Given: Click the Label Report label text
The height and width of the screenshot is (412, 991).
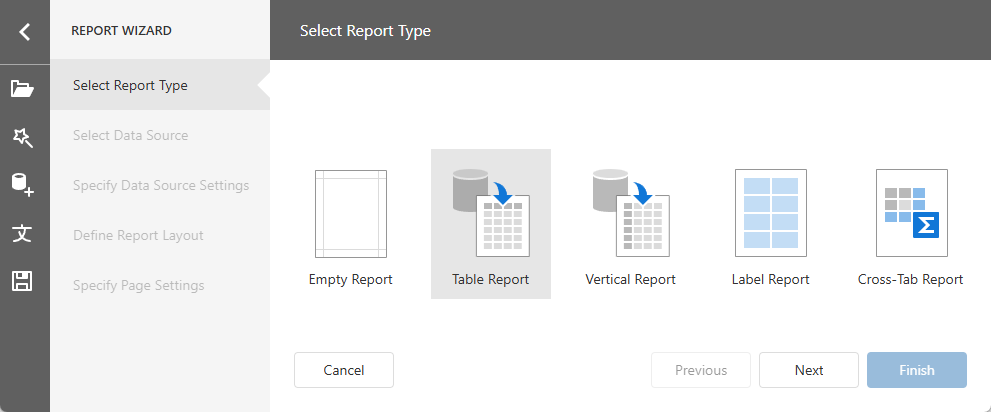Looking at the screenshot, I should [x=770, y=279].
